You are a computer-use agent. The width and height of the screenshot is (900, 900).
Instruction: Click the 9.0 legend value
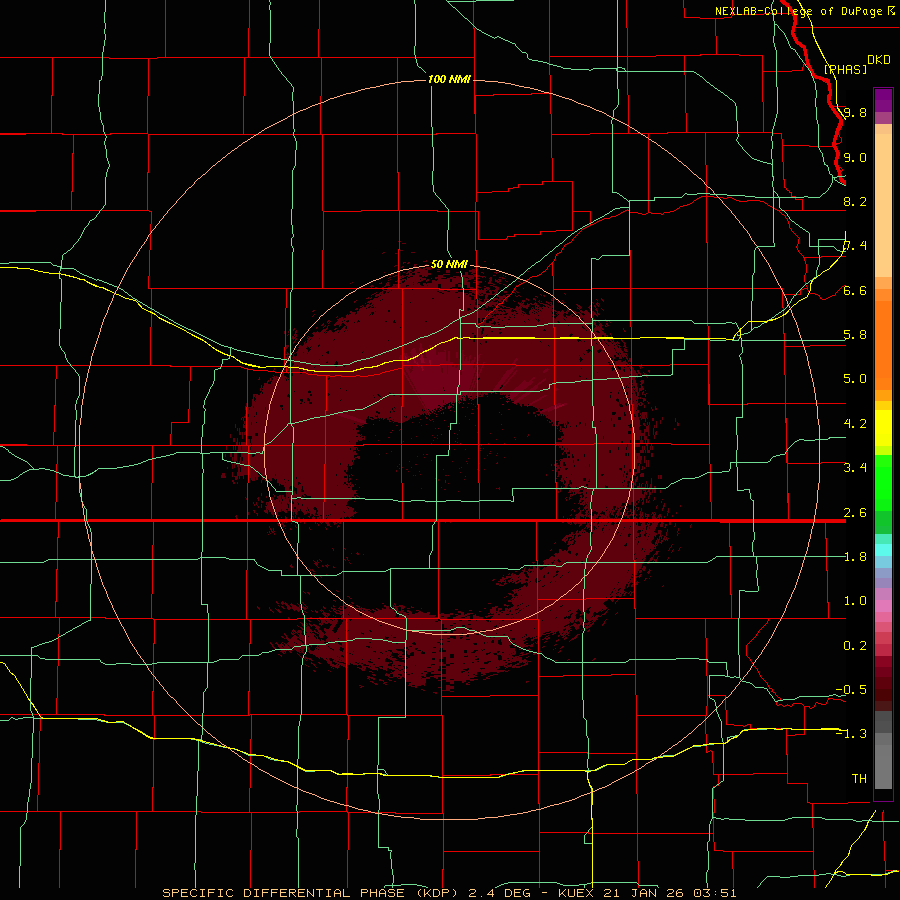[x=855, y=157]
